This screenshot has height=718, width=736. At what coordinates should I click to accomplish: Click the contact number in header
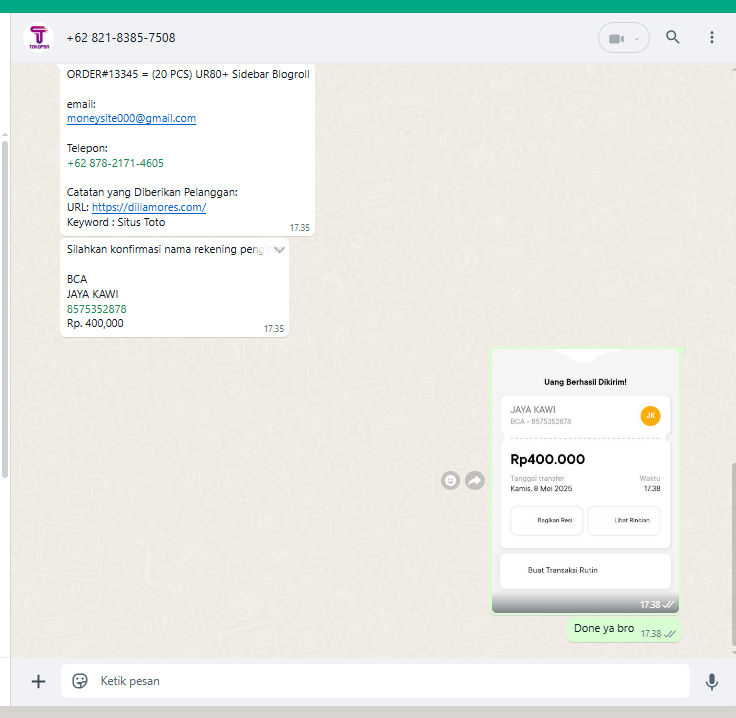coord(121,38)
